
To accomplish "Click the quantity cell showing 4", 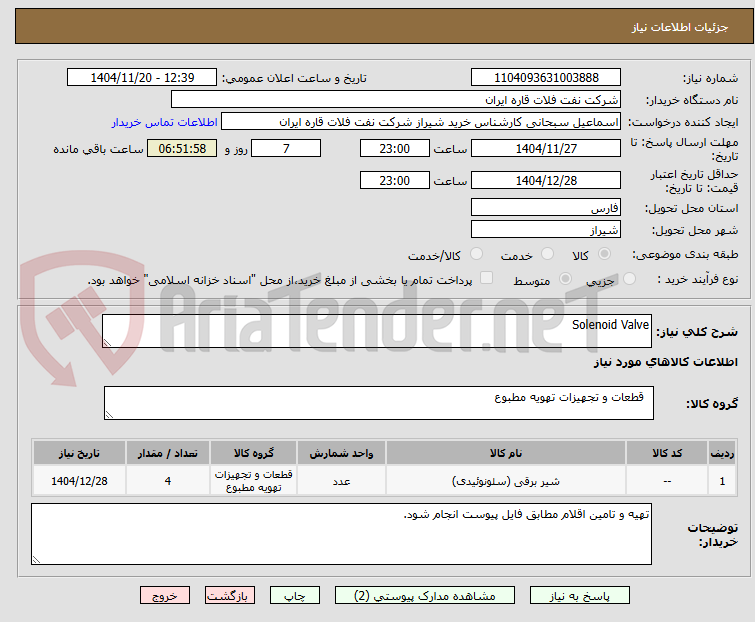I will tap(168, 480).
